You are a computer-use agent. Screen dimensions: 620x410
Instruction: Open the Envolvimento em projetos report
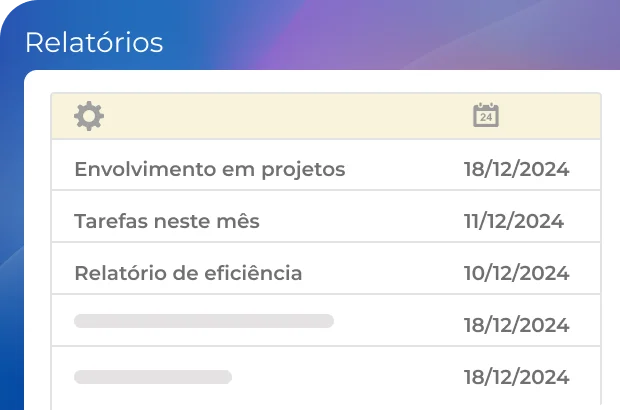click(x=209, y=169)
